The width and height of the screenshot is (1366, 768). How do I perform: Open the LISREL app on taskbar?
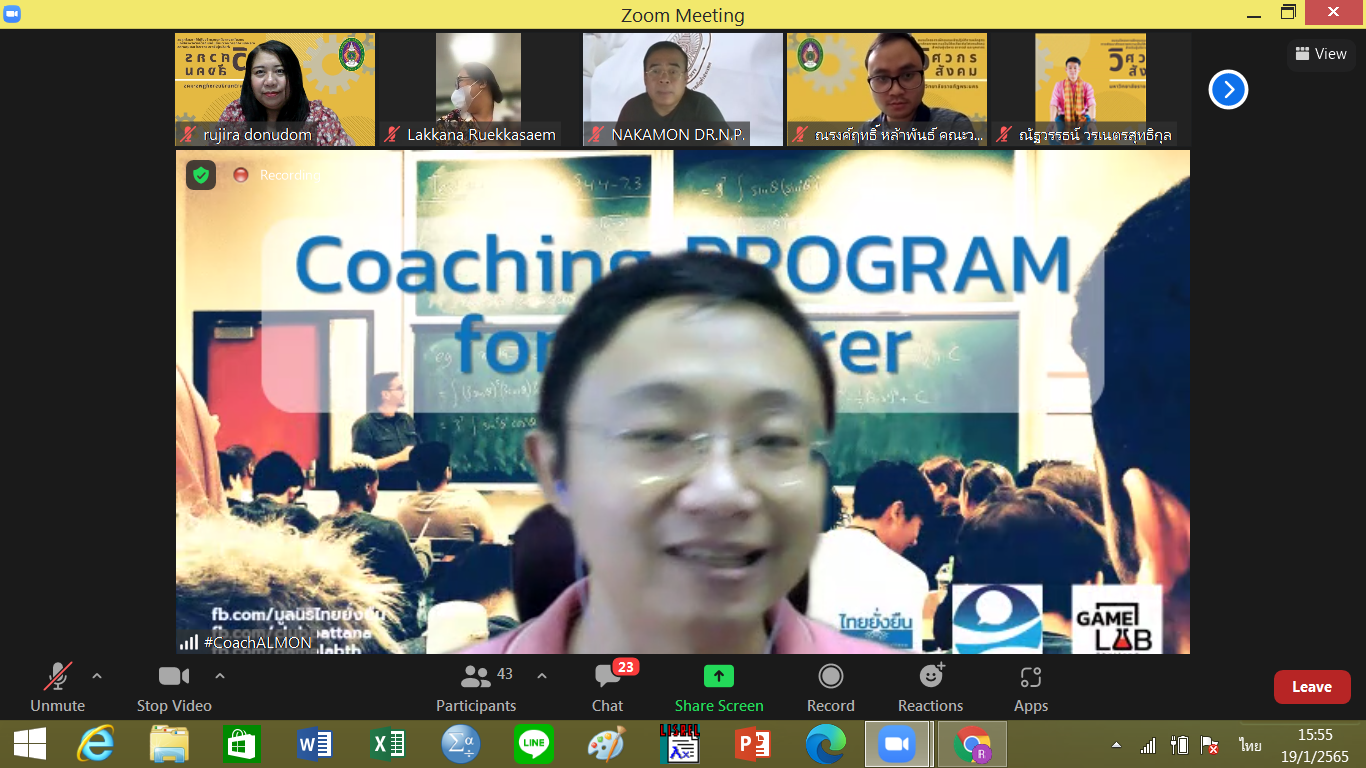click(679, 744)
